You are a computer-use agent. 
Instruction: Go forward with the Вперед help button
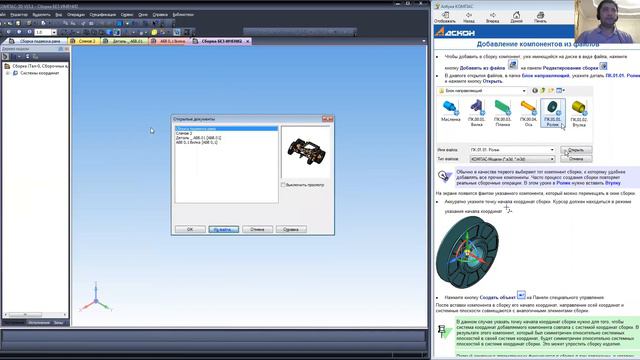point(493,17)
